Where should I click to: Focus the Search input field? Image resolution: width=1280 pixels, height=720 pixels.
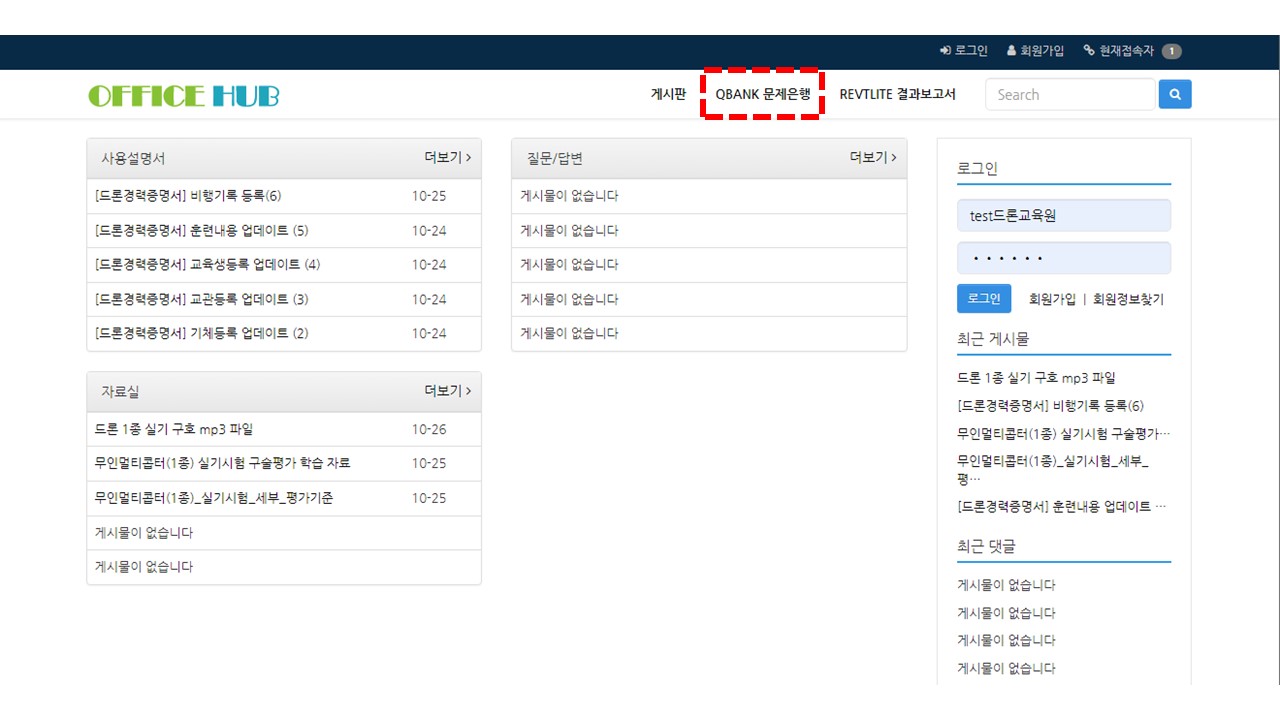click(1070, 95)
